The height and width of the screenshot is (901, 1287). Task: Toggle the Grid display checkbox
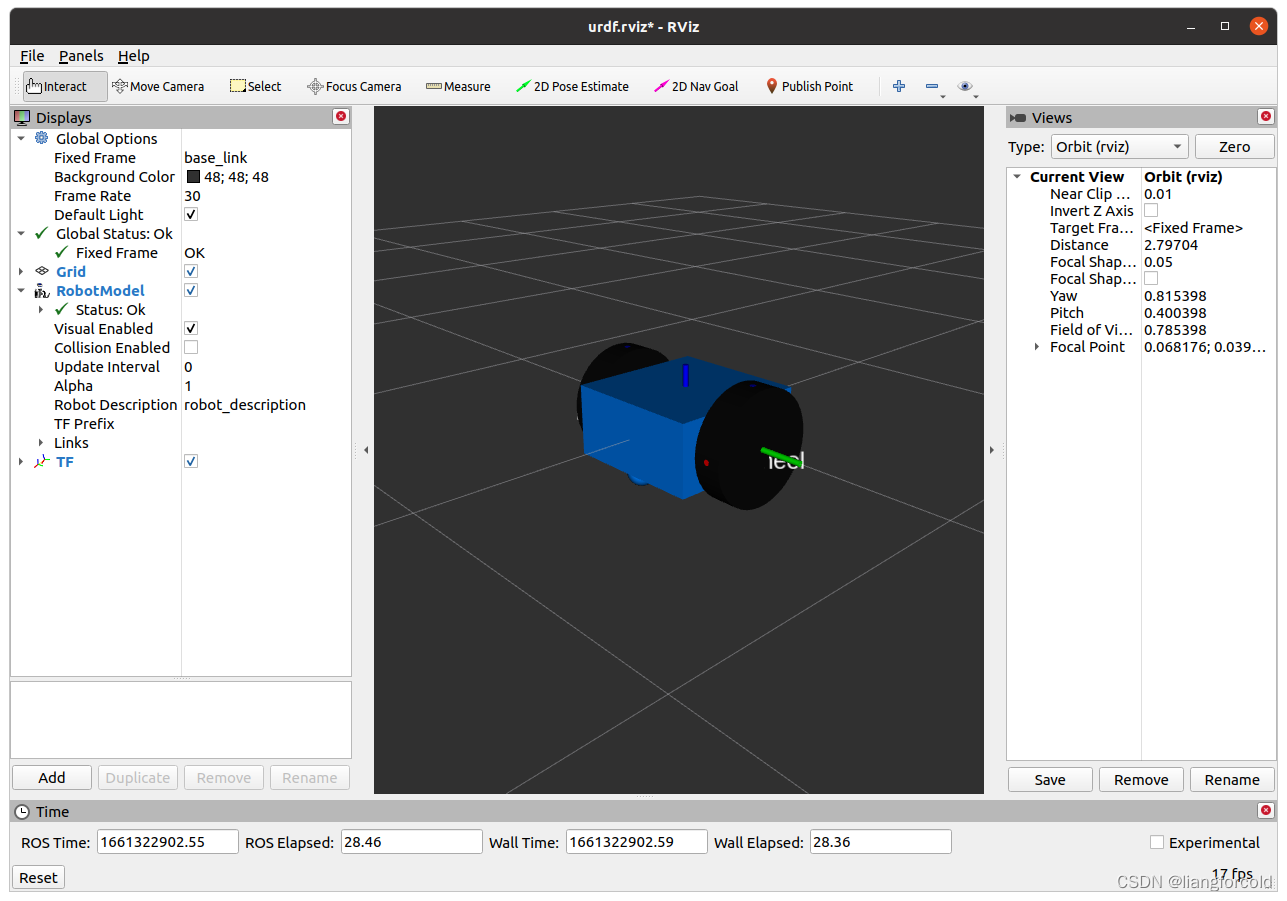tap(191, 271)
